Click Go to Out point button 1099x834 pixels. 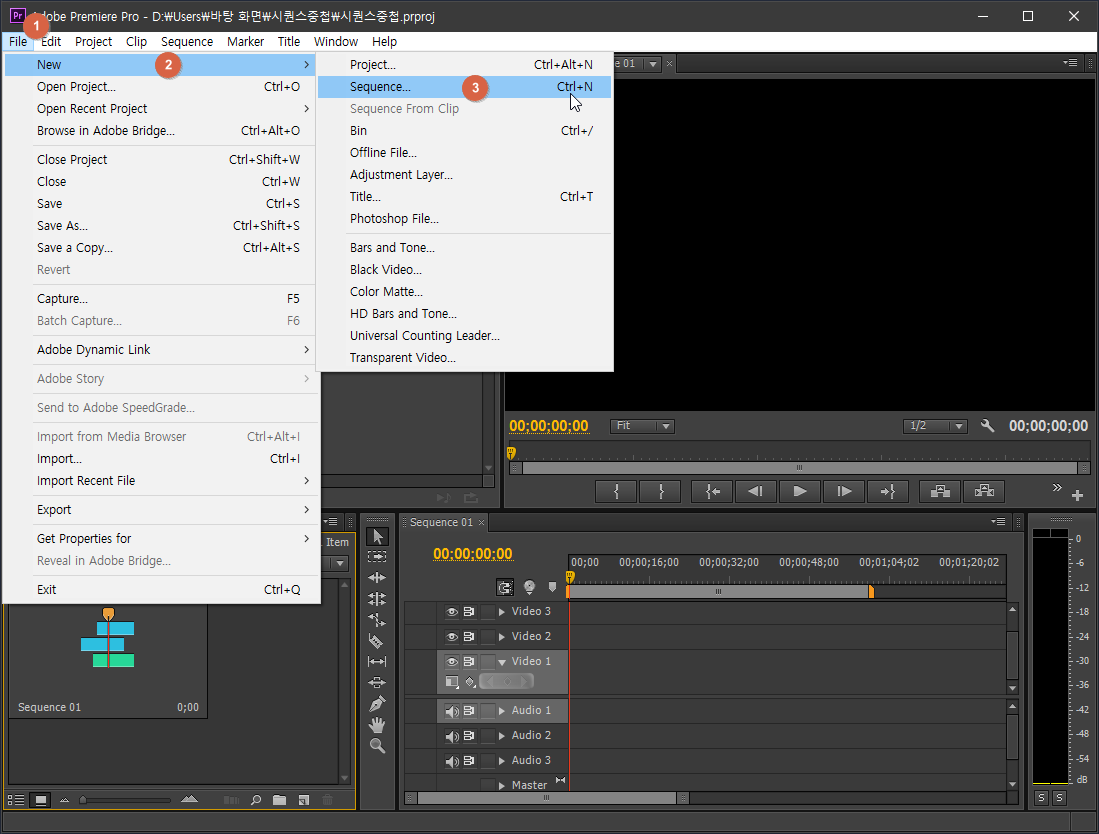pyautogui.click(x=888, y=491)
